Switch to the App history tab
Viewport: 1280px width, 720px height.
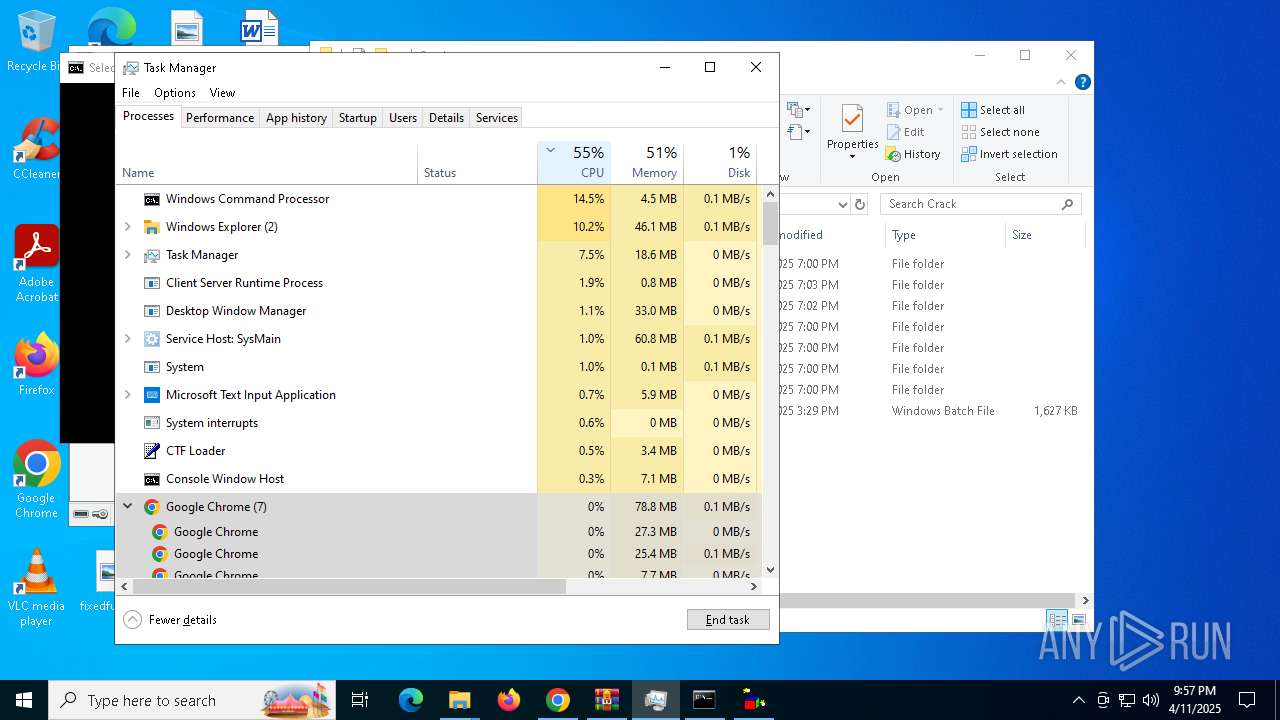click(x=296, y=118)
